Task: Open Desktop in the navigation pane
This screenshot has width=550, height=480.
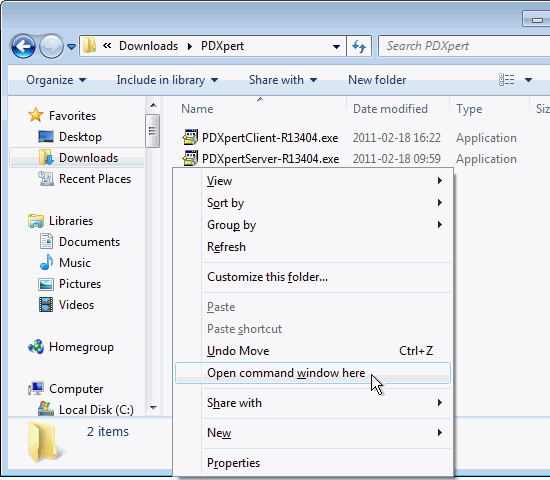Action: [80, 137]
